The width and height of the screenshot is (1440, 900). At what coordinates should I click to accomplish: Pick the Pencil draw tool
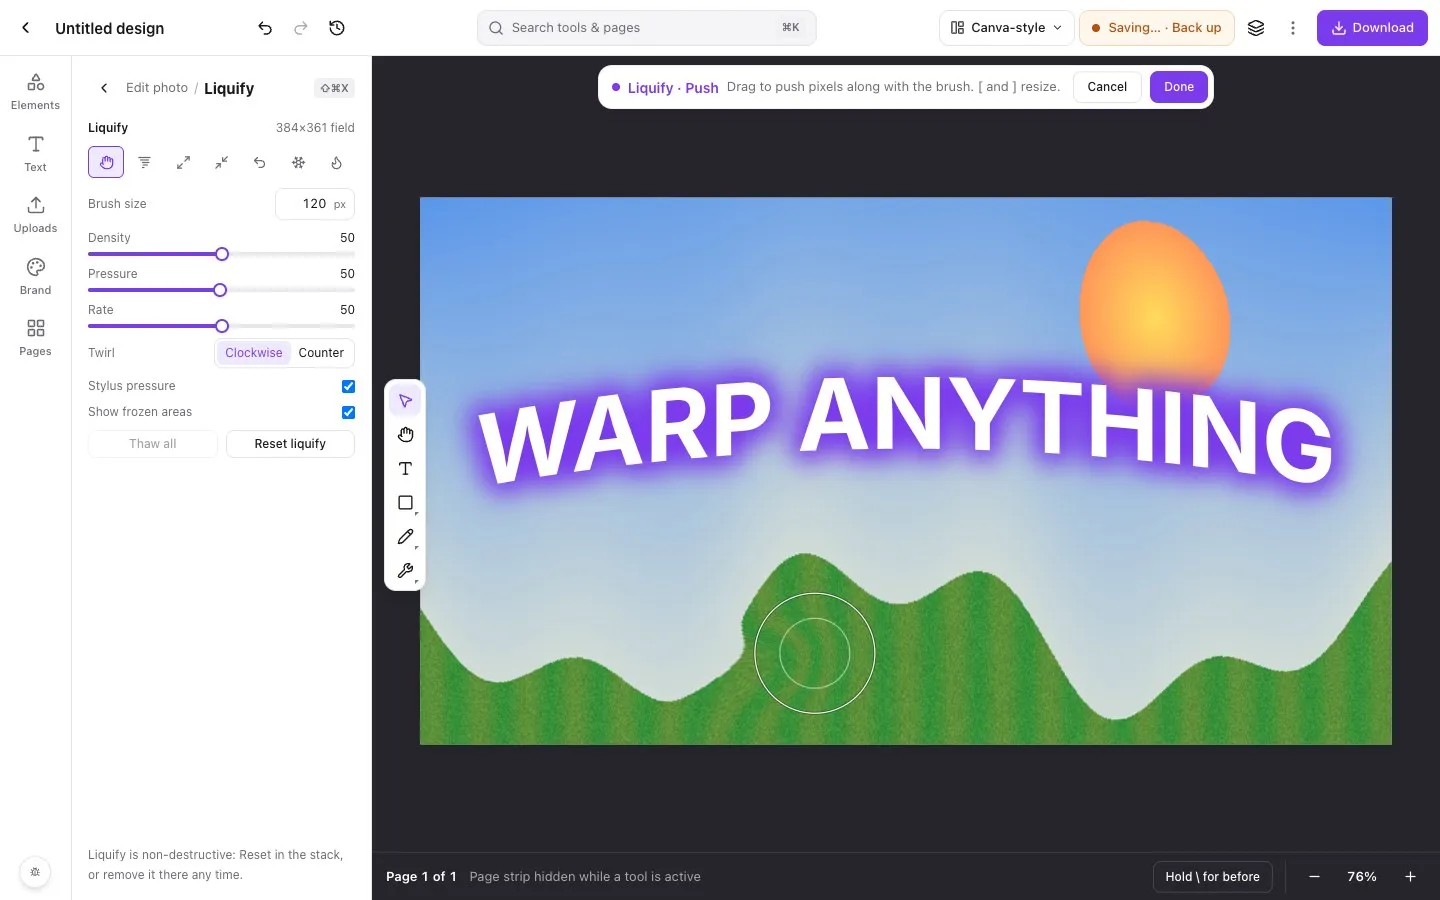coord(405,537)
